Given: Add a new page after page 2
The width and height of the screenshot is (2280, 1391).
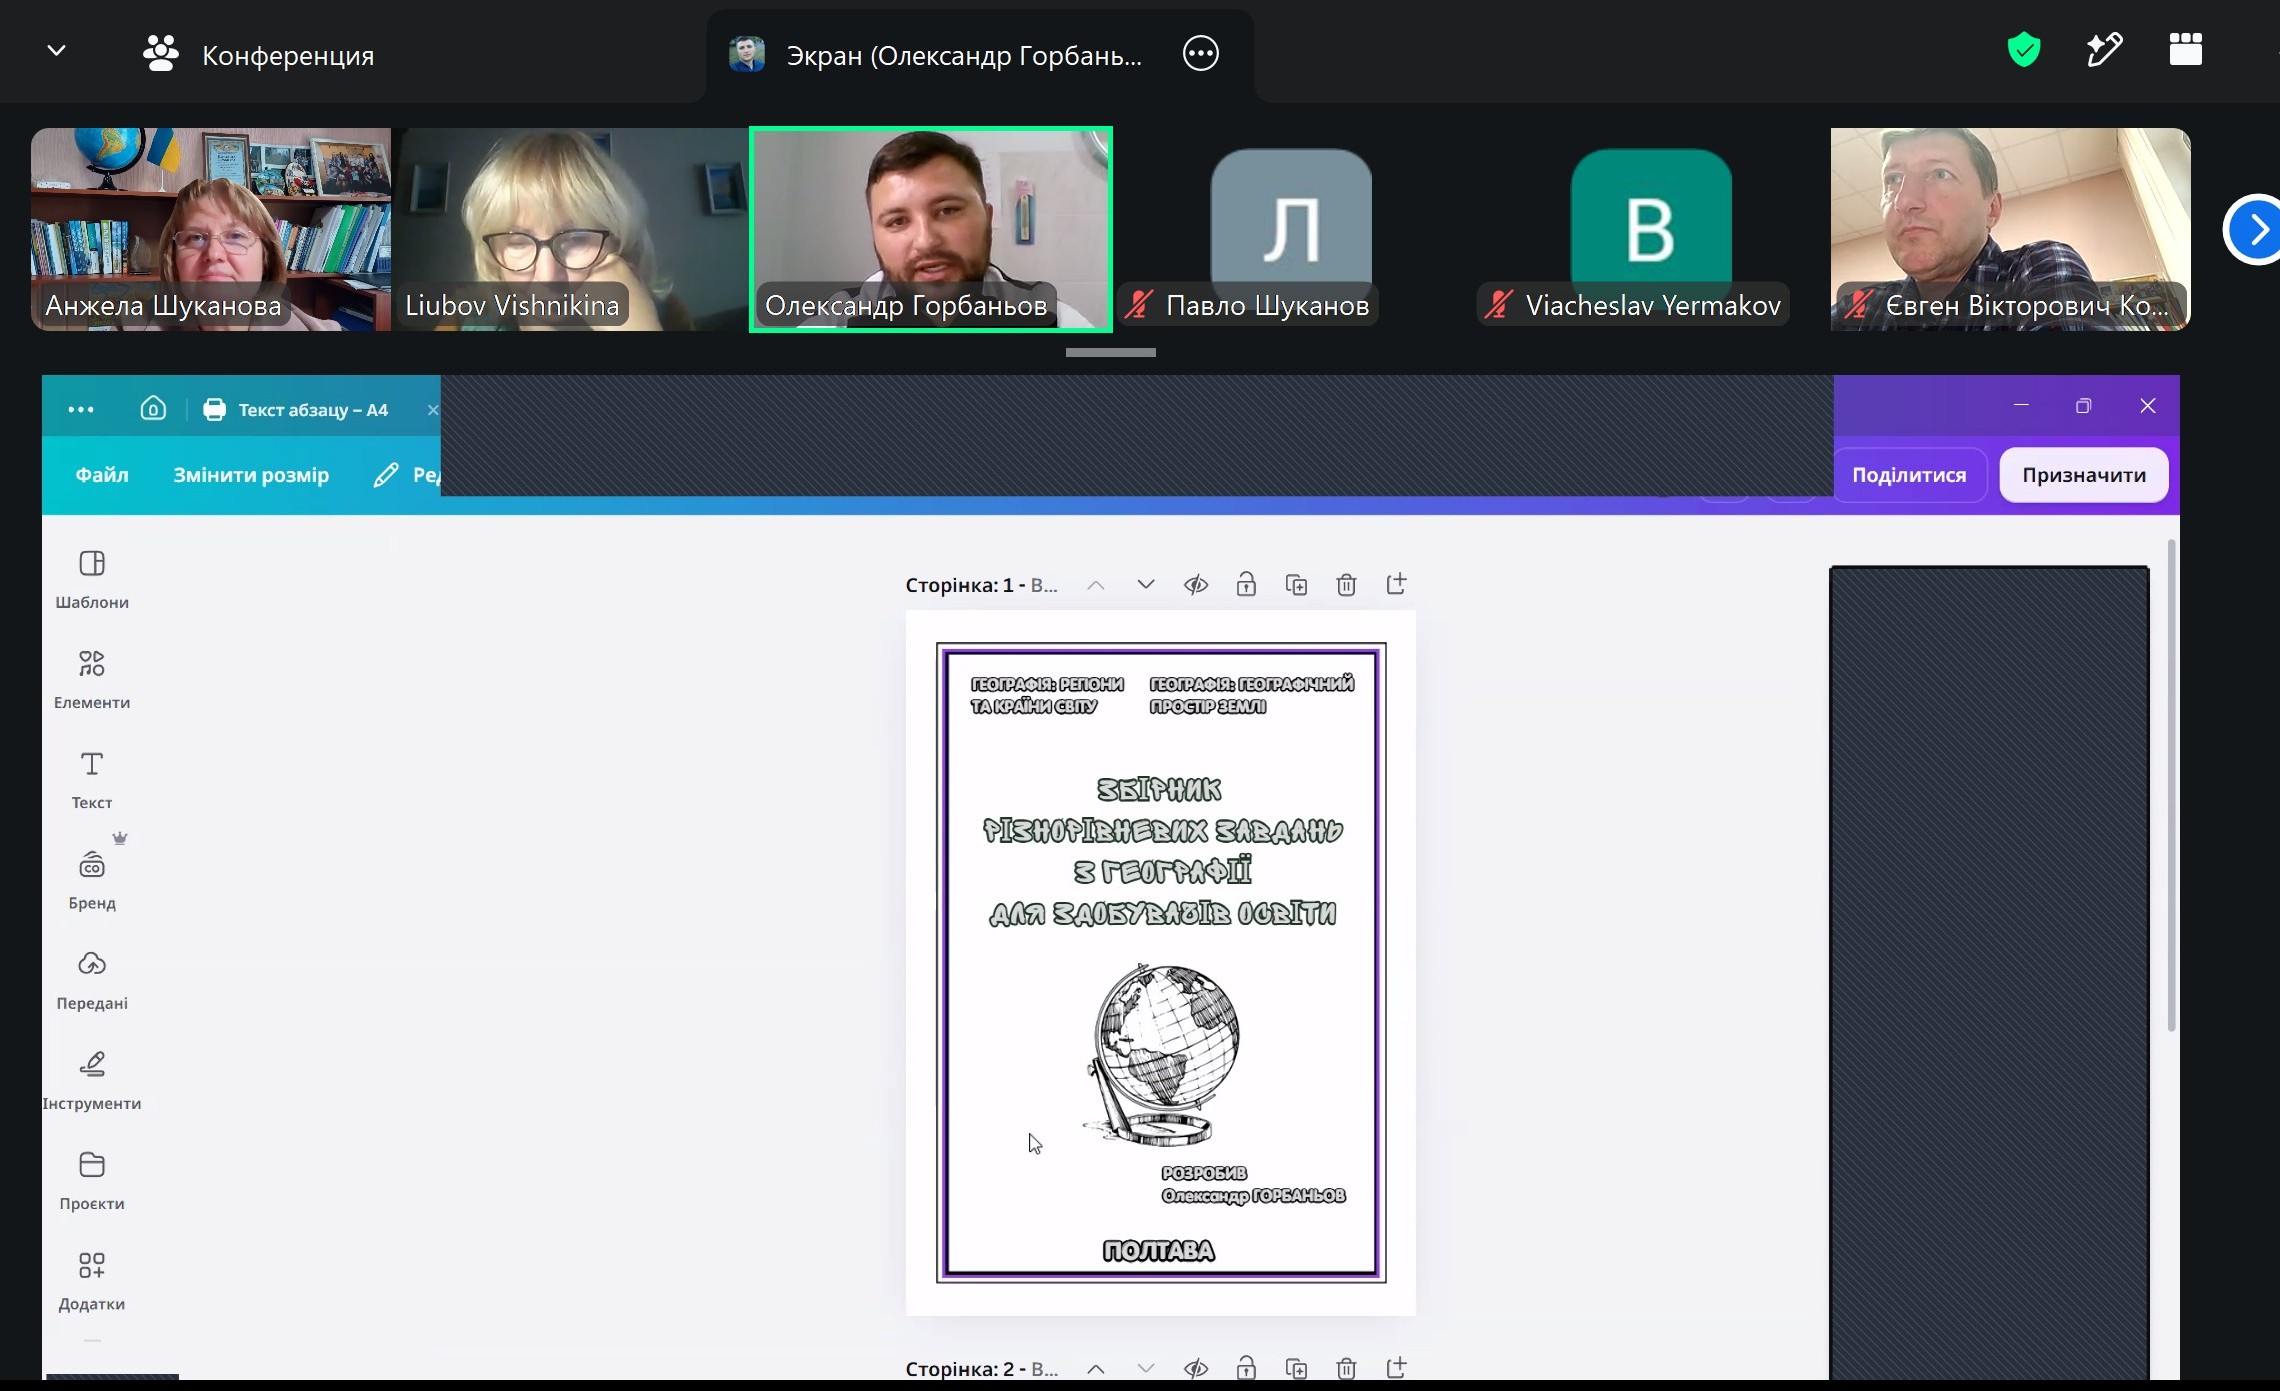Looking at the screenshot, I should (x=1397, y=1366).
